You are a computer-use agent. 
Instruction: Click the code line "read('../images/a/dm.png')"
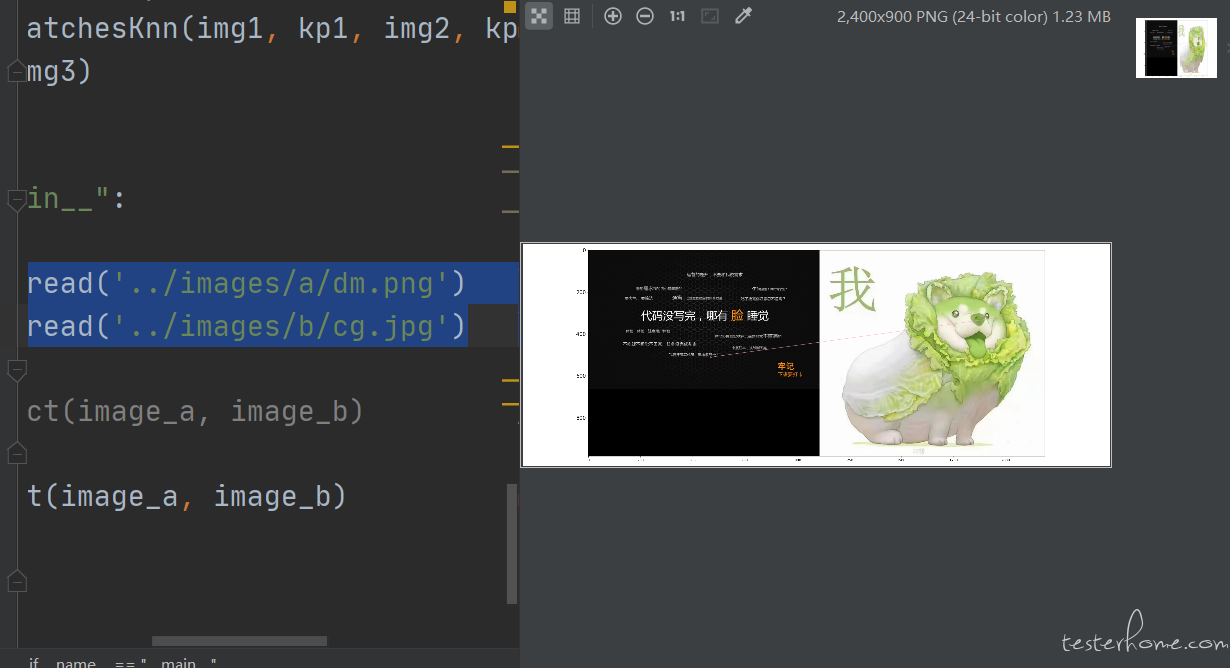pyautogui.click(x=247, y=284)
